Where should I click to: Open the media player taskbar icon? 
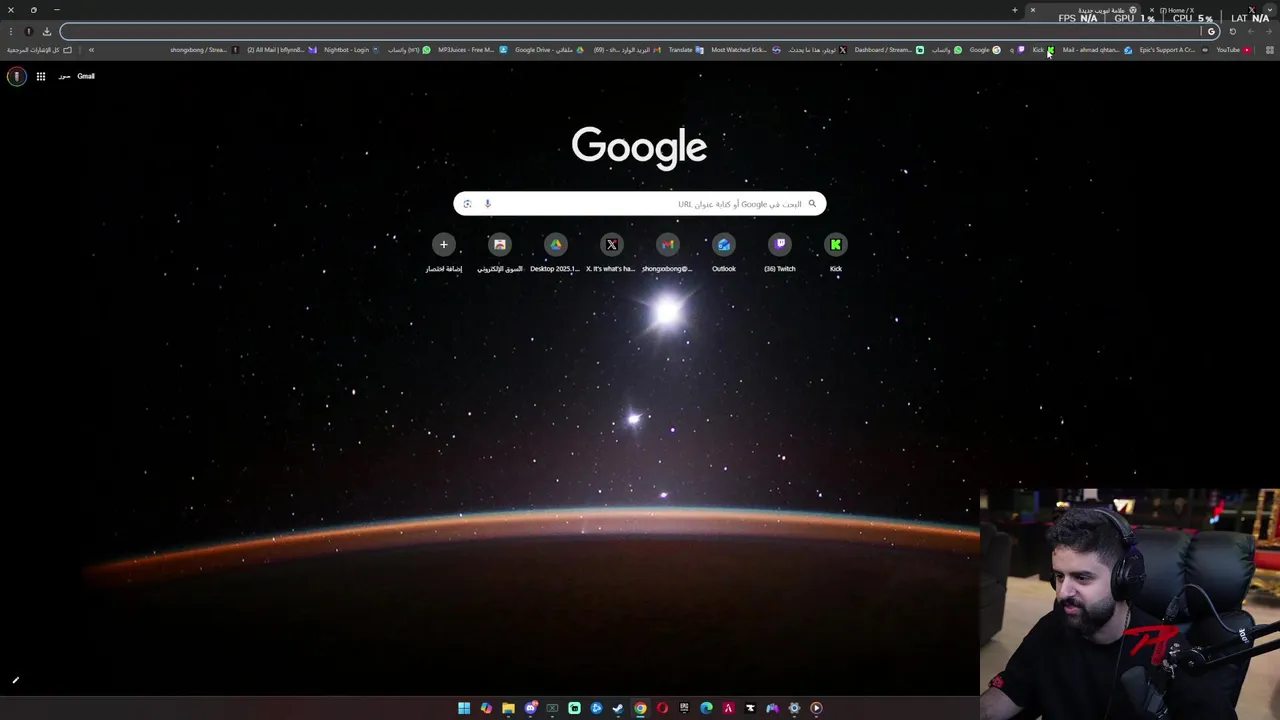816,708
